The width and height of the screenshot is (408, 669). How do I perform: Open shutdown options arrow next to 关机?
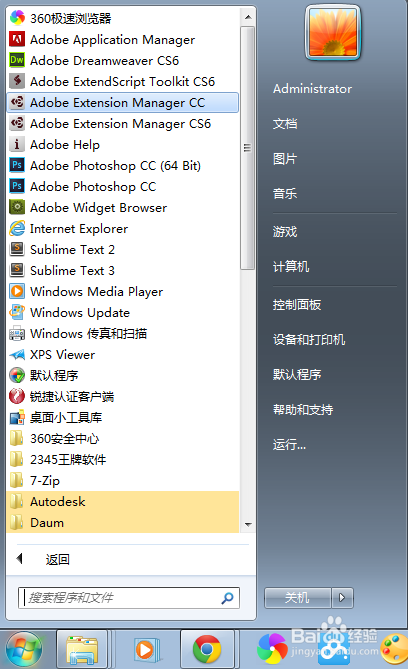[x=342, y=598]
